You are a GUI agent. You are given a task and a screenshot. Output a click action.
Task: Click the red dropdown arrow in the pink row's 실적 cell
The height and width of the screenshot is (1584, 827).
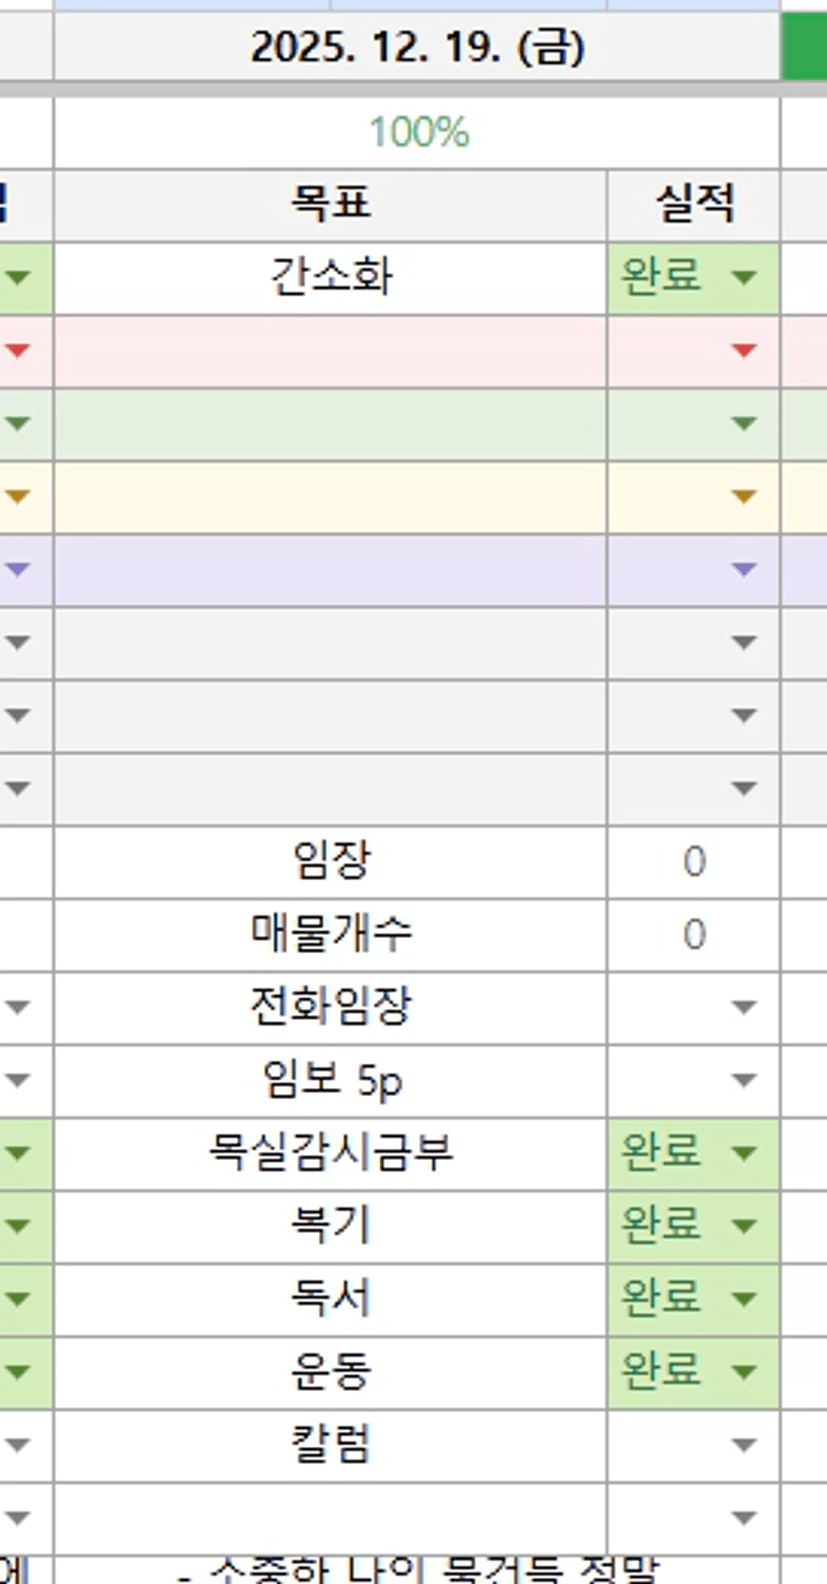point(743,350)
